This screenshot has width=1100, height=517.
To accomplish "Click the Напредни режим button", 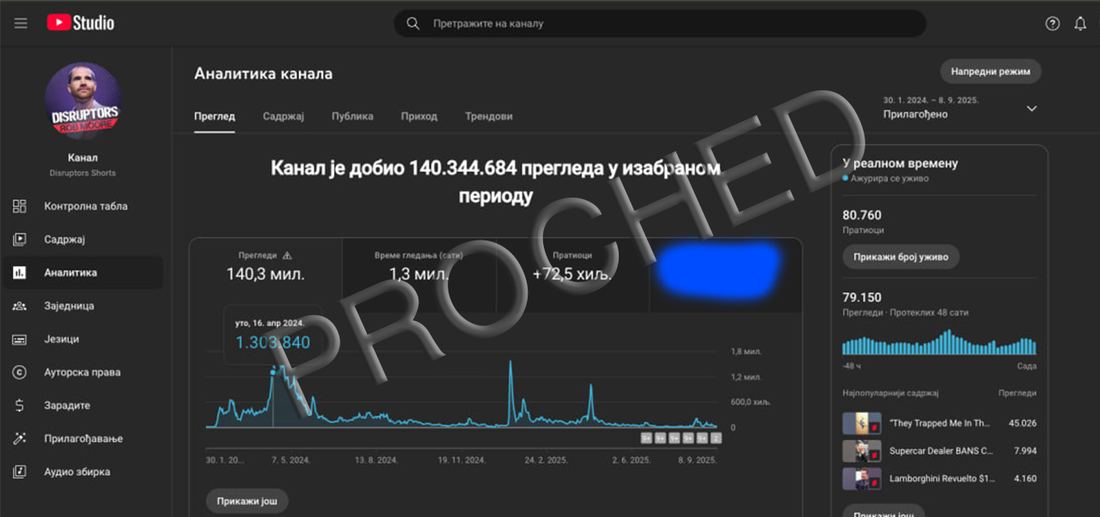I will click(991, 72).
